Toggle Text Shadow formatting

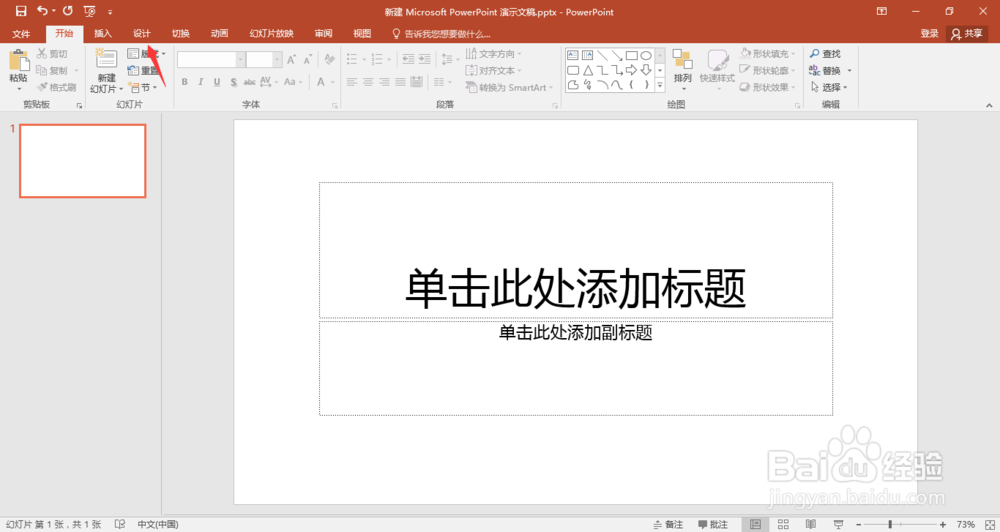(x=233, y=82)
